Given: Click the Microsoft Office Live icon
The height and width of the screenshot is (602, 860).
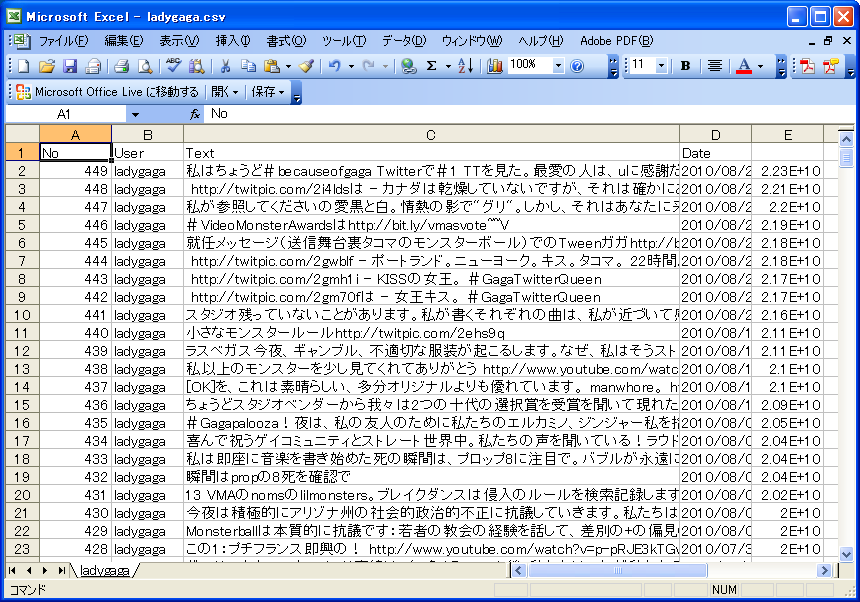Looking at the screenshot, I should (24, 92).
